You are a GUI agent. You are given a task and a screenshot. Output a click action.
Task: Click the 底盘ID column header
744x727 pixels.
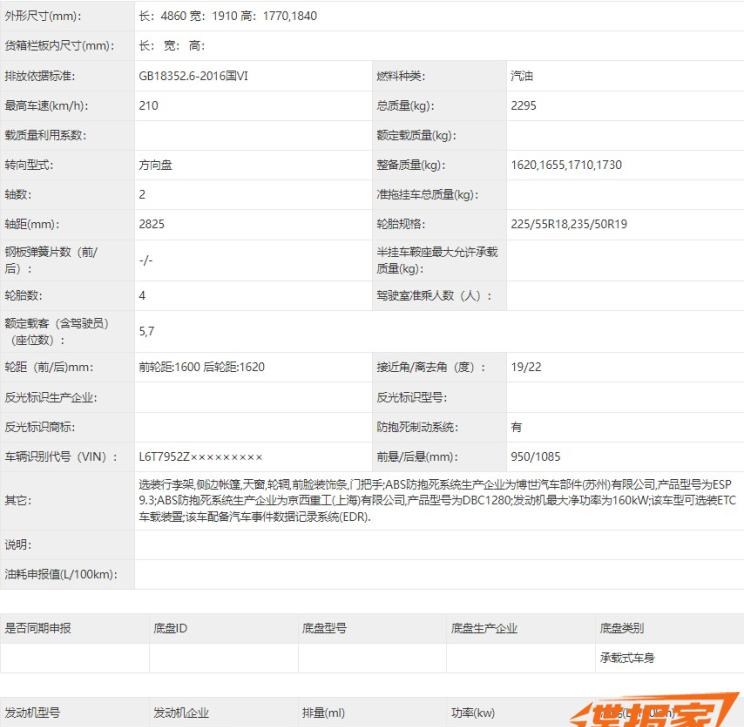point(170,628)
